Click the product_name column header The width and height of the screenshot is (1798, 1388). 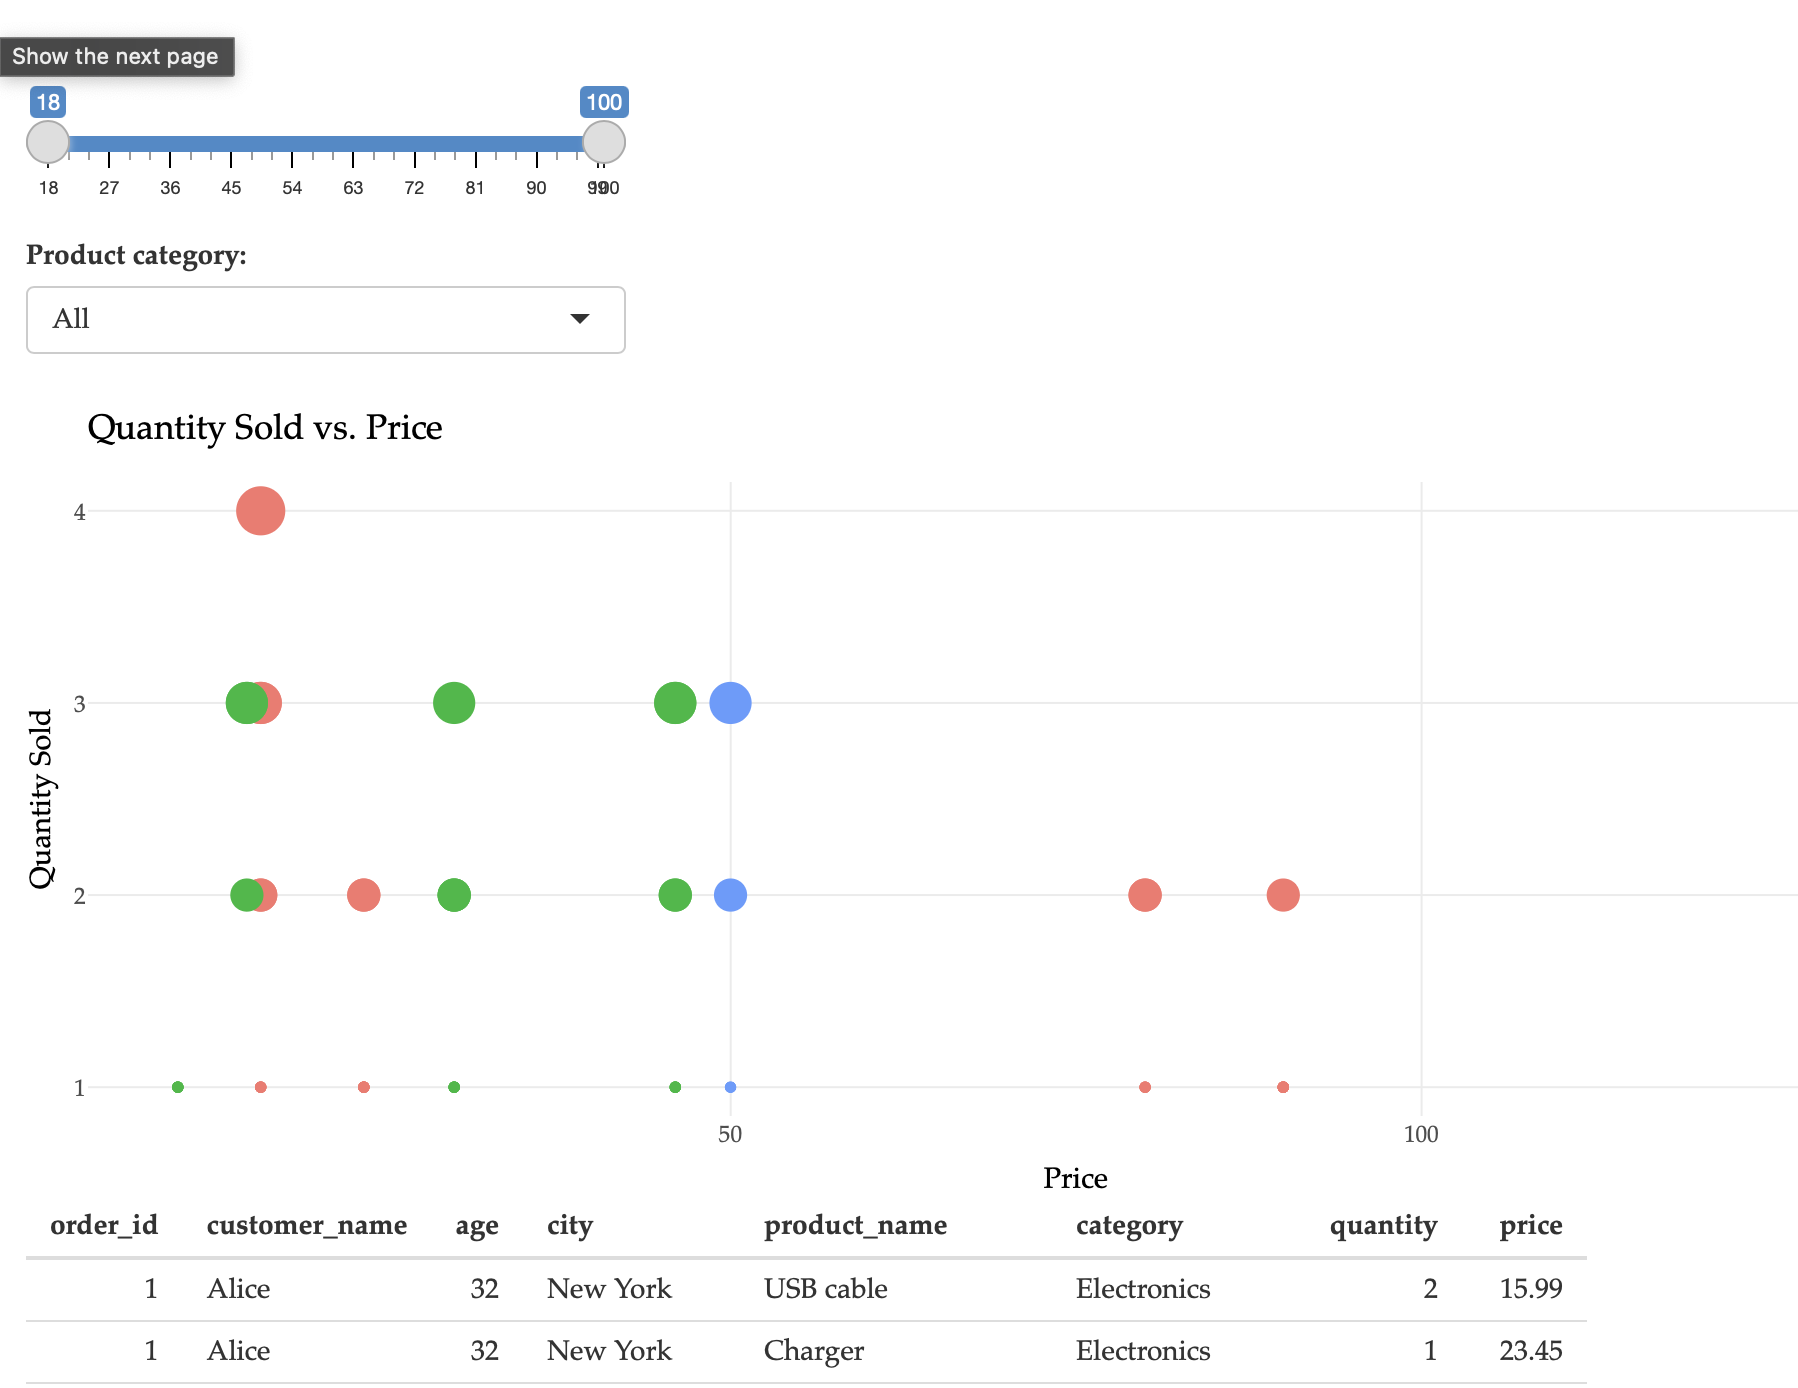point(855,1225)
